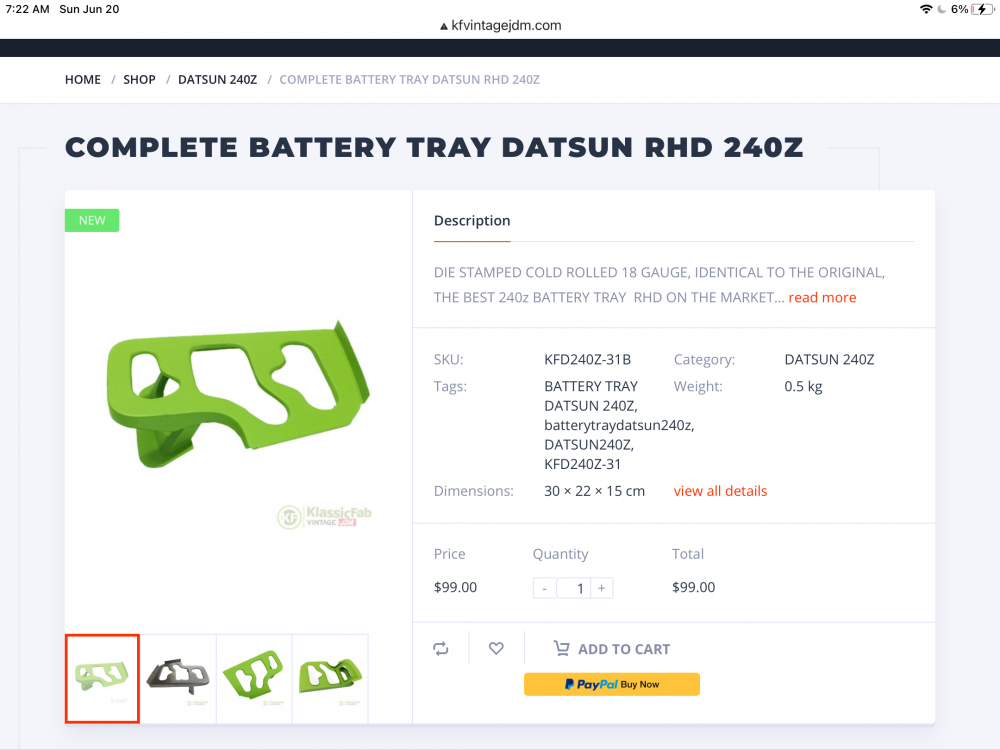The height and width of the screenshot is (750, 1000).
Task: Click the KFD240Z-31 tag
Action: tap(582, 464)
